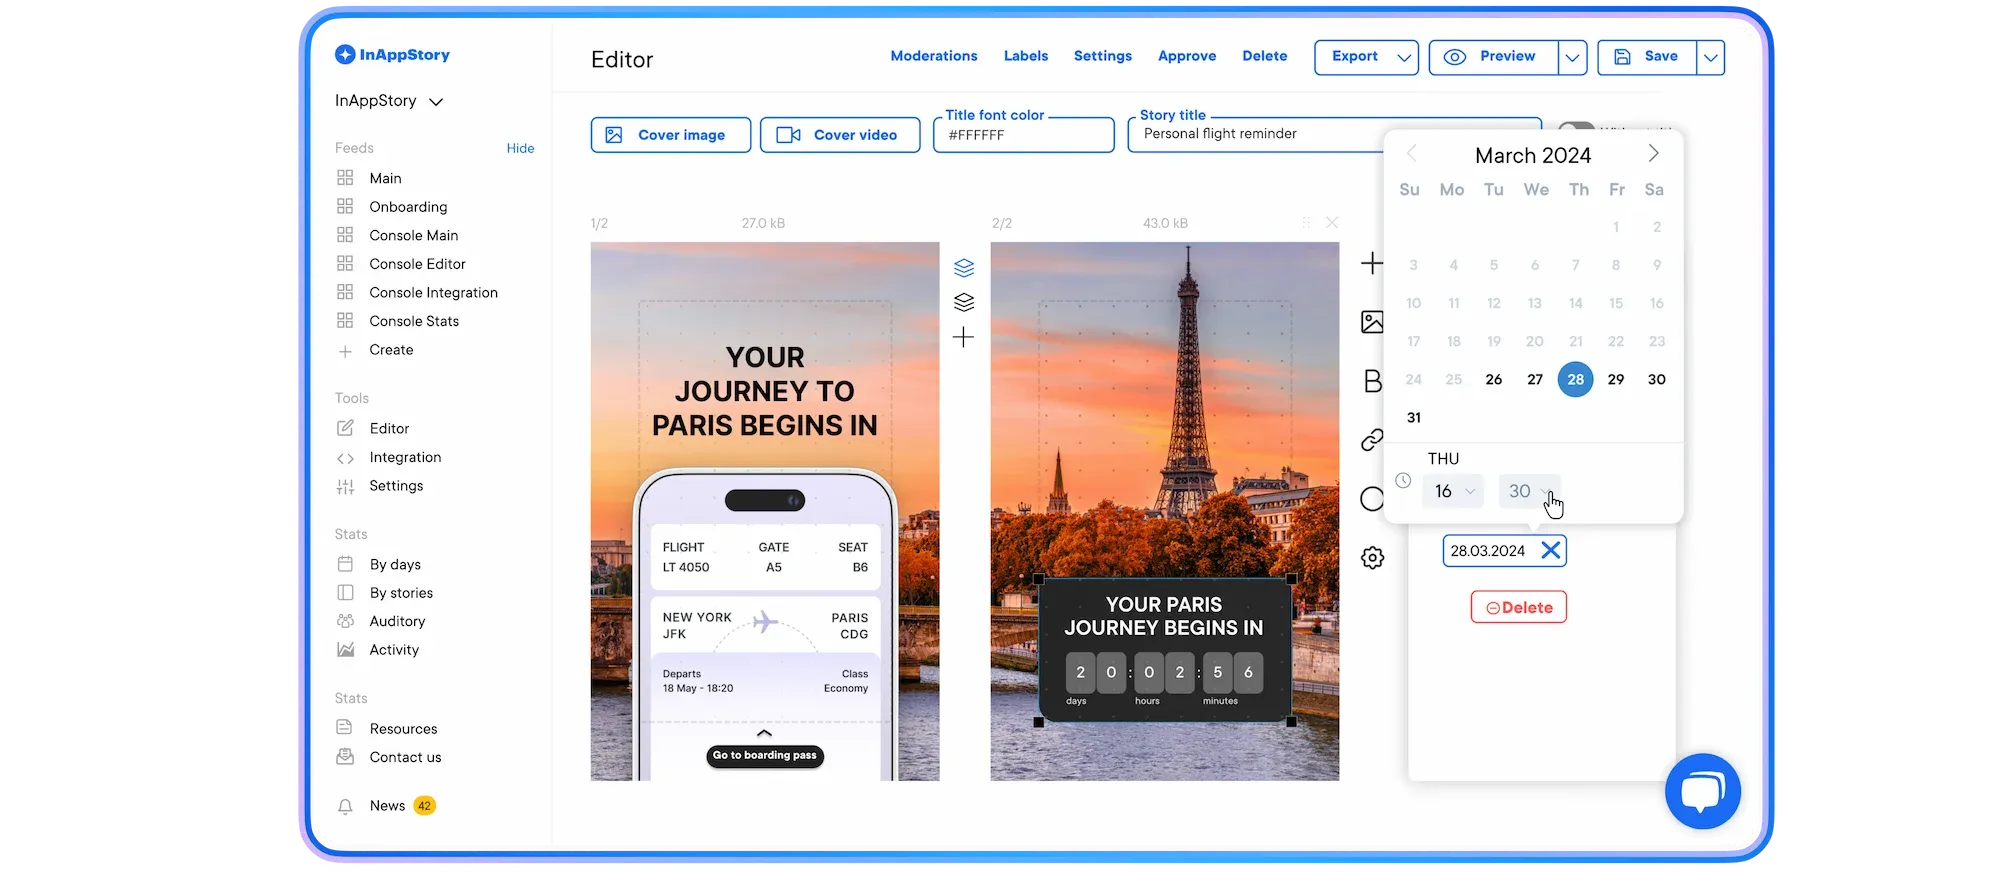The height and width of the screenshot is (881, 2010).
Task: Click the clock icon in time picker
Action: 1403,481
